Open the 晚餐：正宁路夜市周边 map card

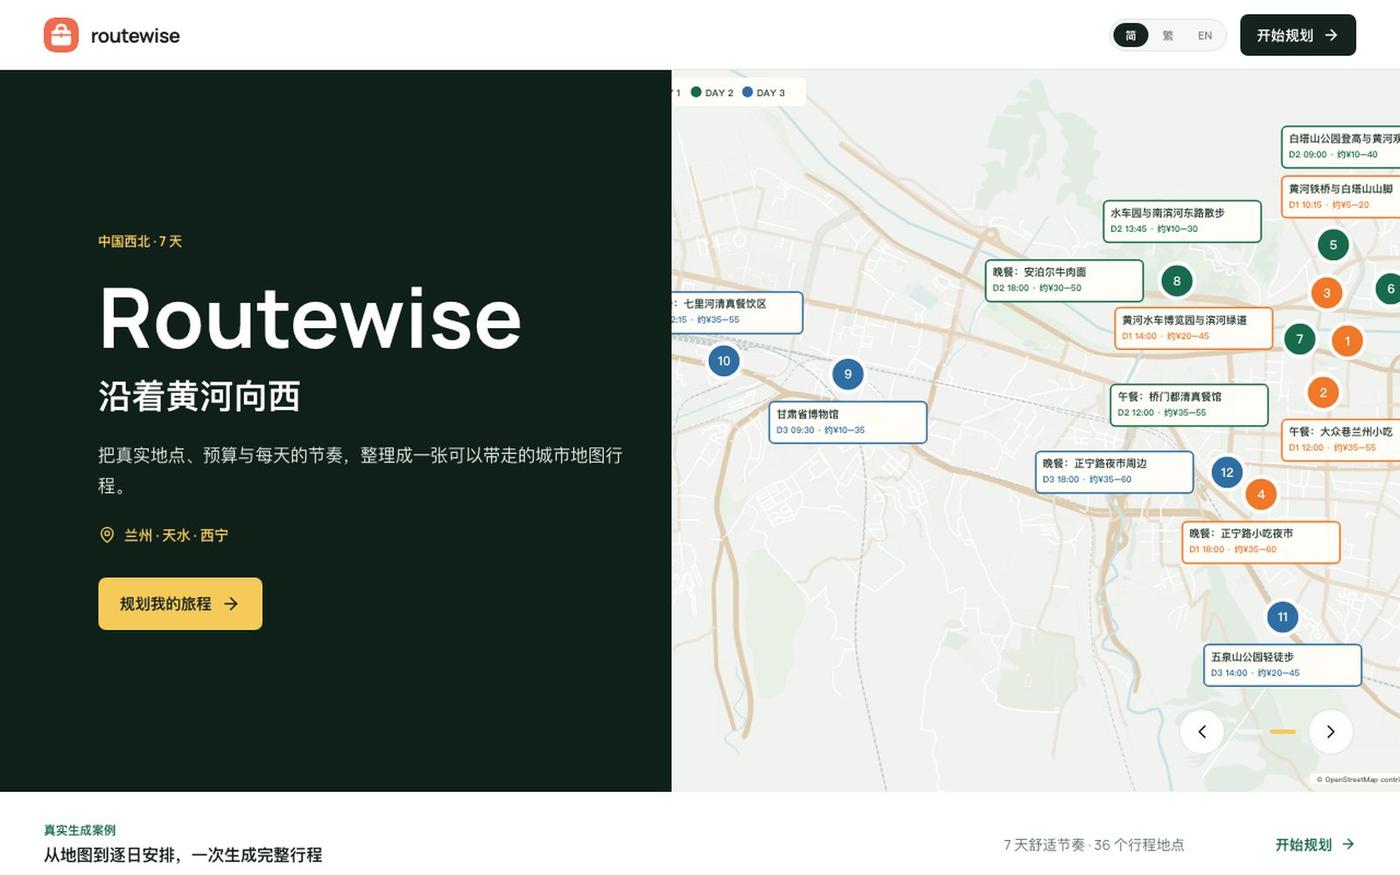coord(1114,472)
